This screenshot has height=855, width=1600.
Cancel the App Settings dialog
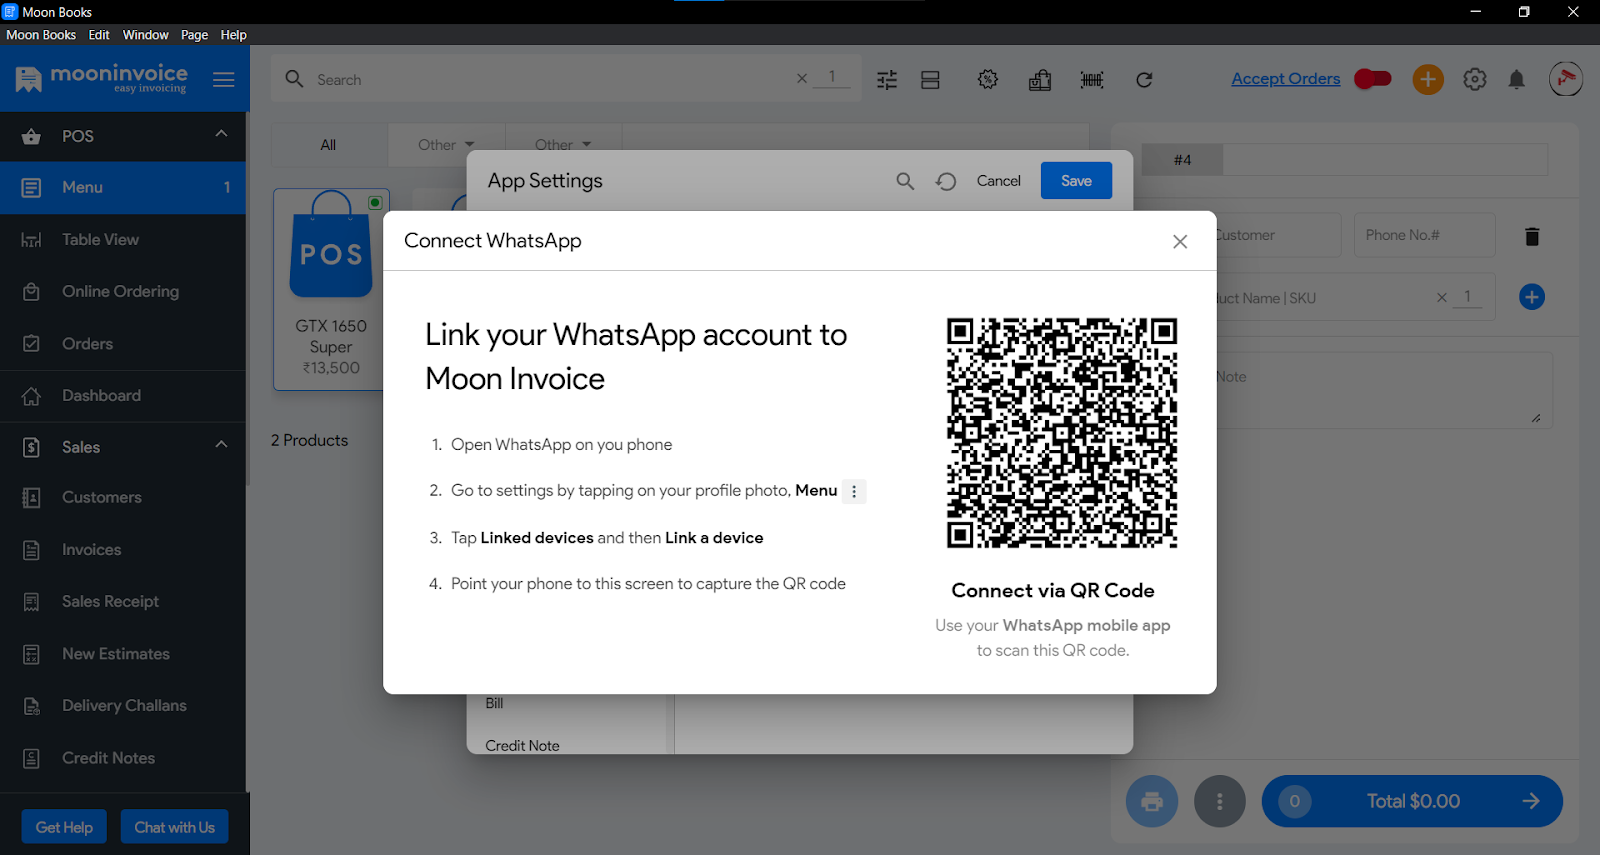998,181
